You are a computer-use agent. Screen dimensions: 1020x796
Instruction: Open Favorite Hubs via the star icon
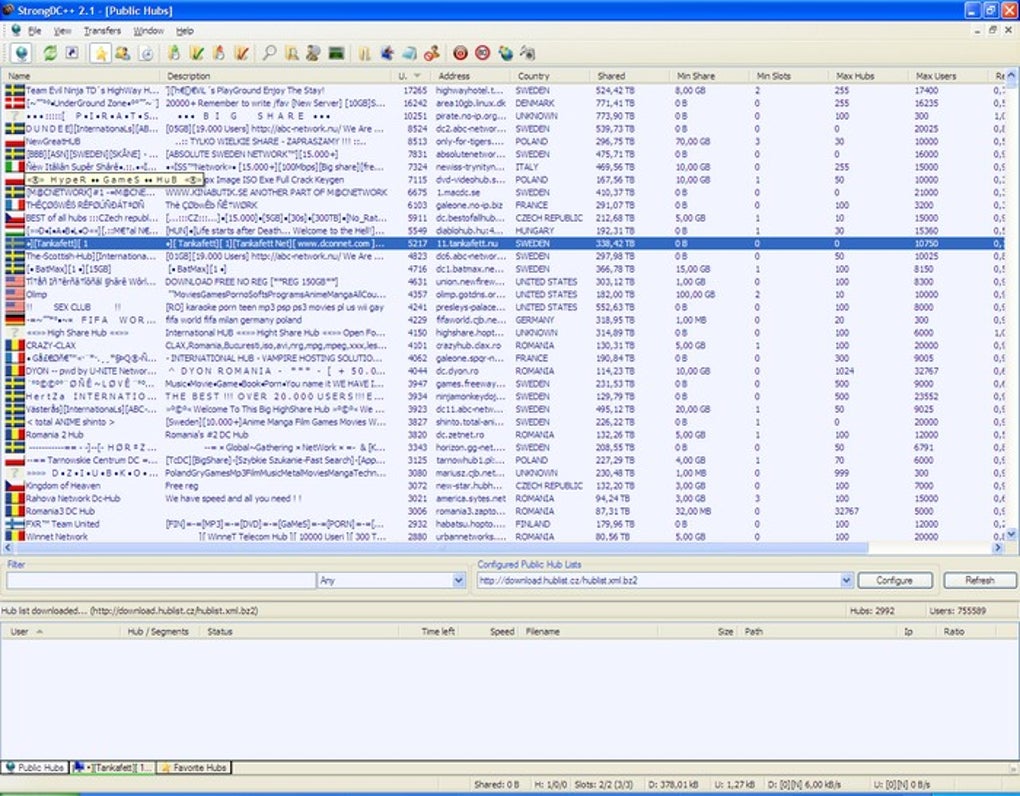(x=101, y=53)
